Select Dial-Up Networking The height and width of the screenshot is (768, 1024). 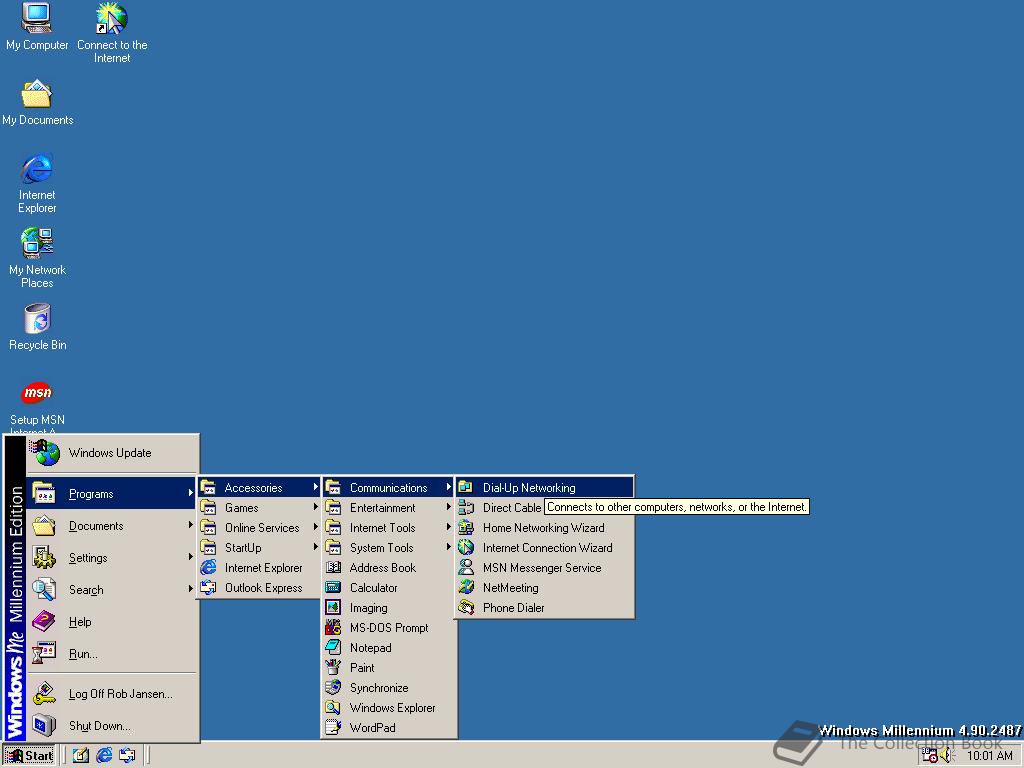click(545, 487)
